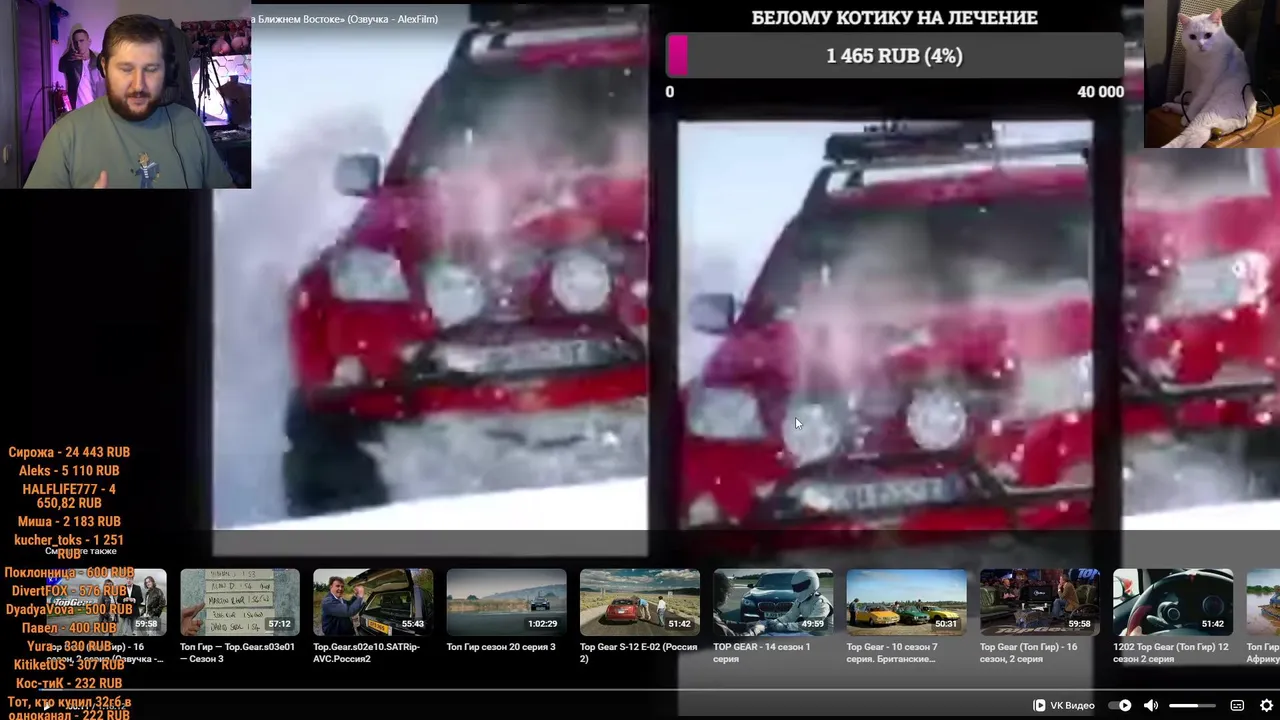This screenshot has width=1280, height=720.
Task: Click the white cat camera overlay
Action: tap(1212, 74)
